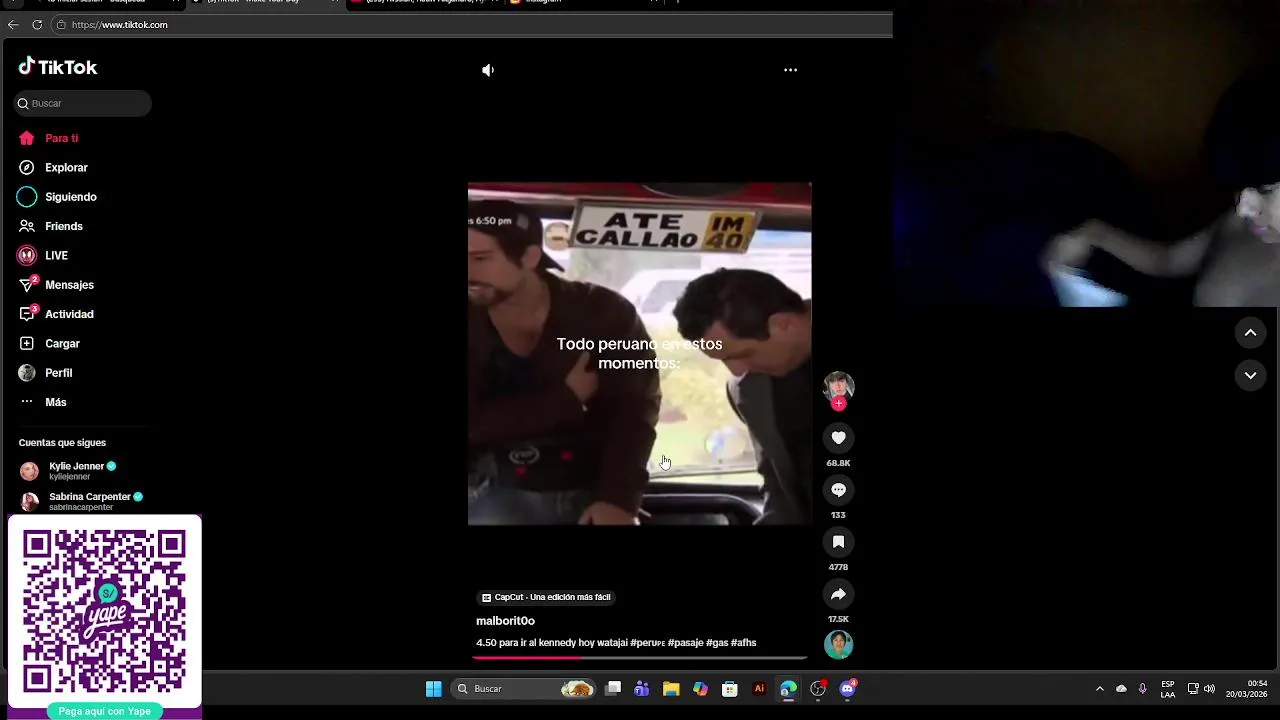Open the malborit0o username link
Viewport: 1280px width, 720px height.
coord(505,621)
